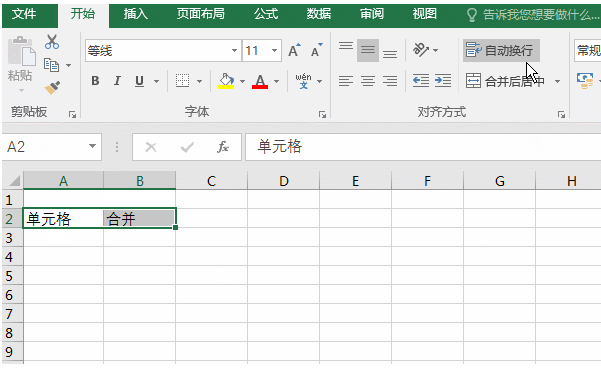This screenshot has height=384, width=601.
Task: Apply the yellow fill color
Action: click(226, 81)
